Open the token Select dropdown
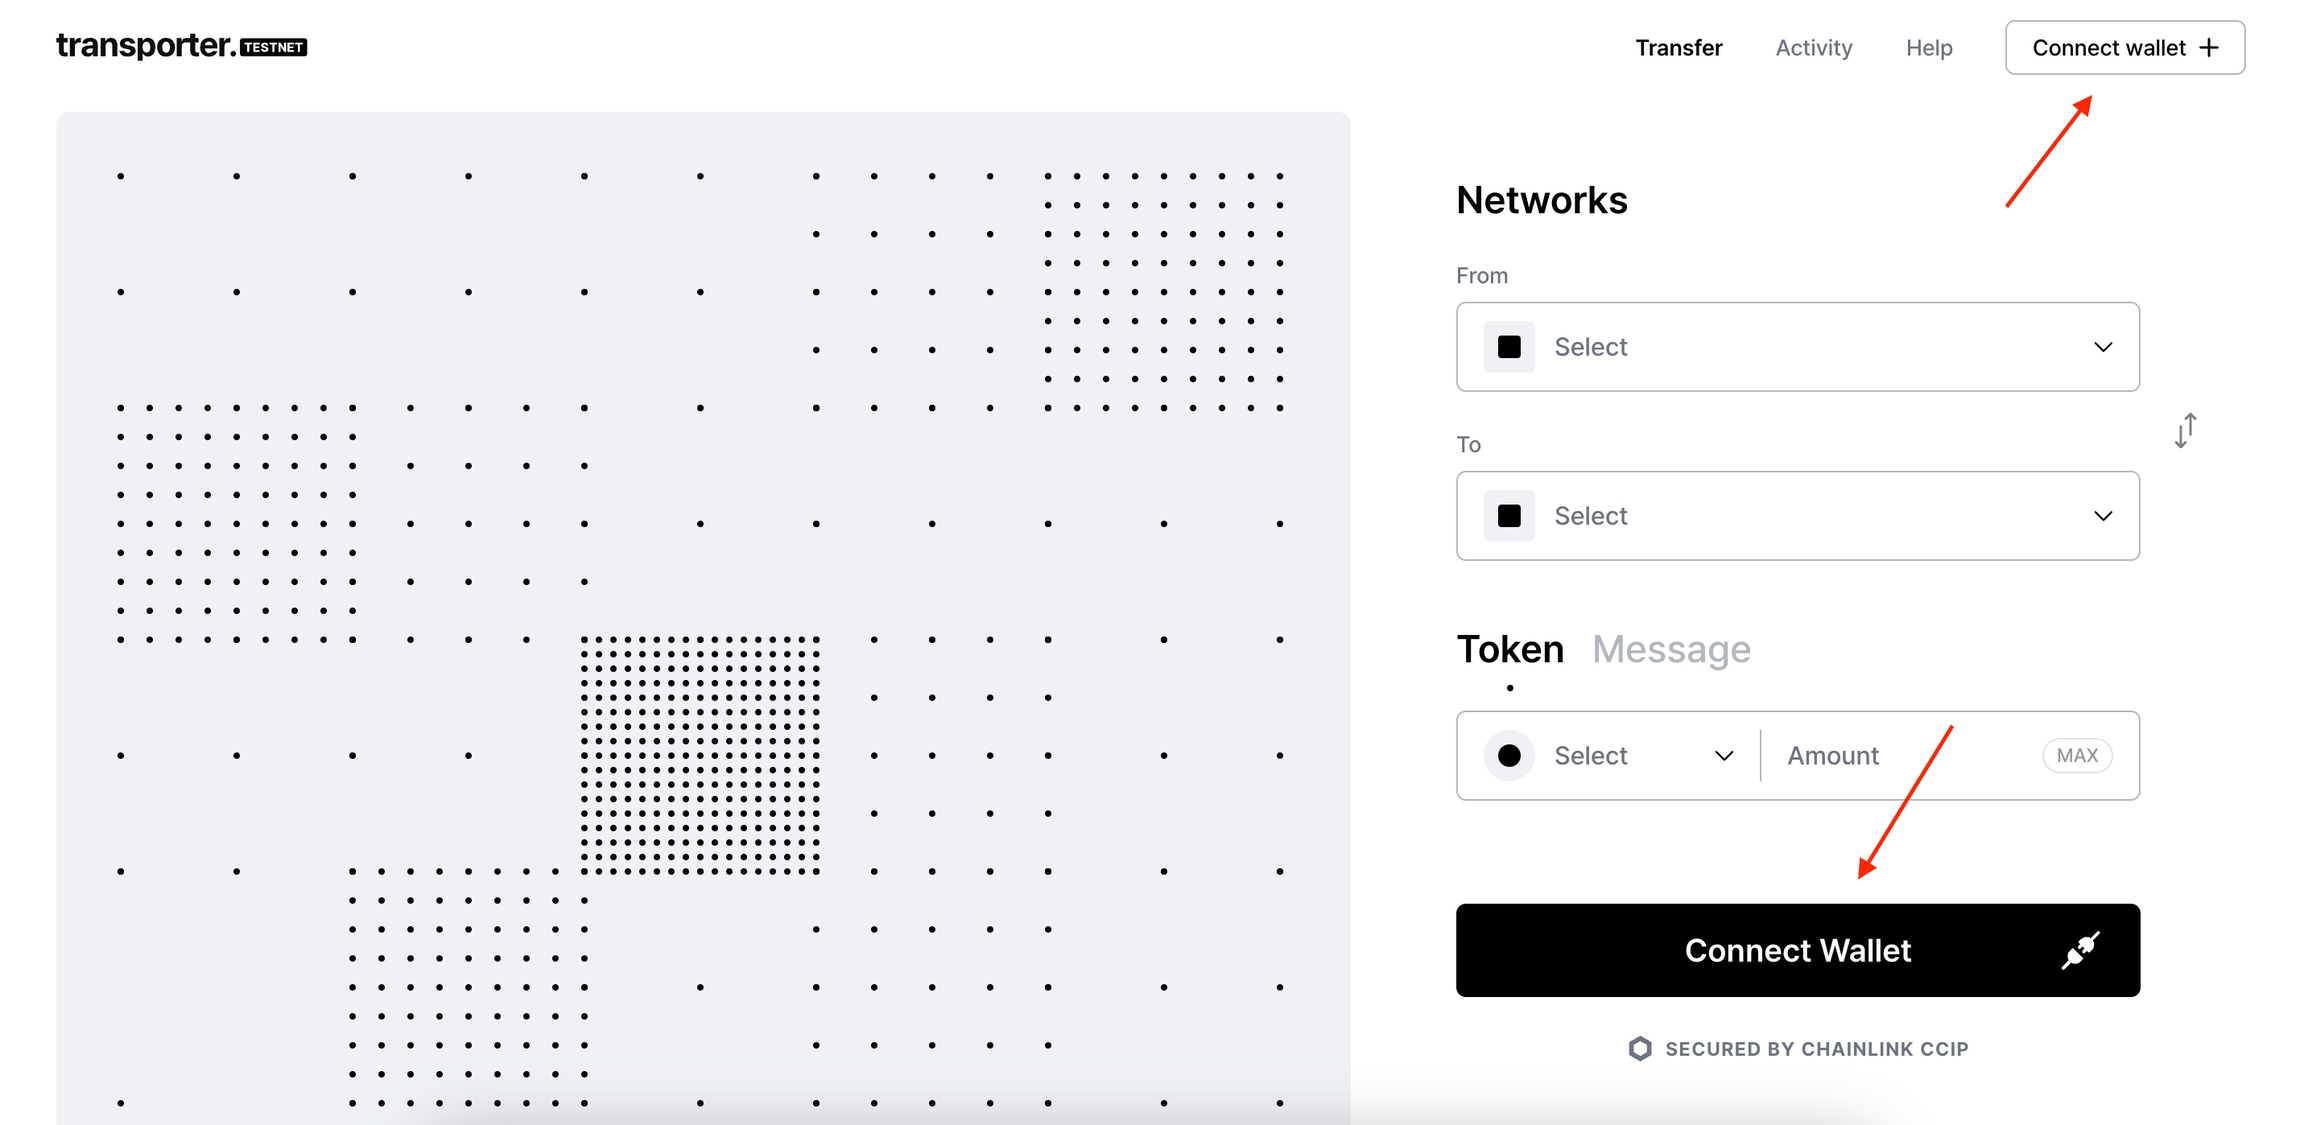Image resolution: width=2304 pixels, height=1125 pixels. [1640, 756]
